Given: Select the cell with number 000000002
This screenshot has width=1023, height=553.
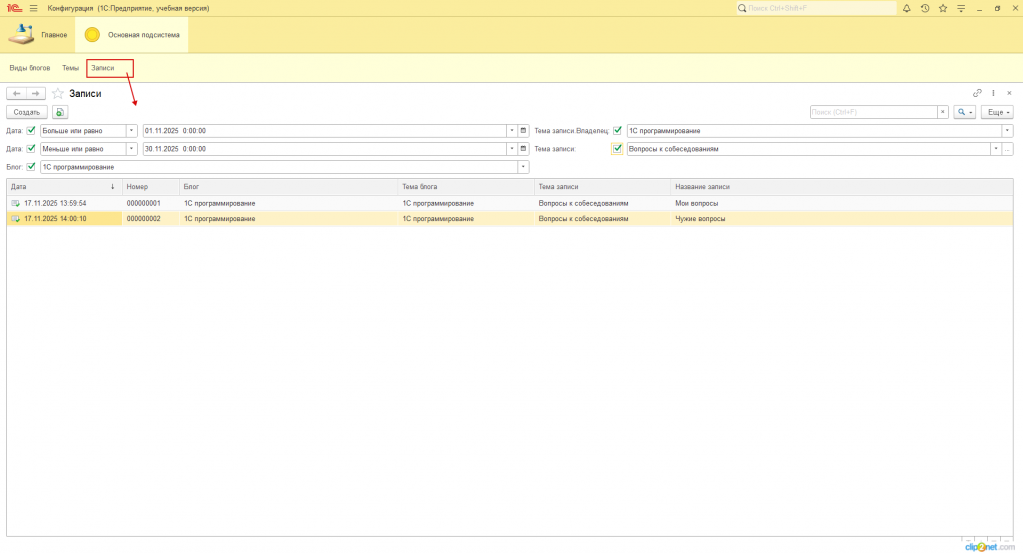Looking at the screenshot, I should pos(151,219).
